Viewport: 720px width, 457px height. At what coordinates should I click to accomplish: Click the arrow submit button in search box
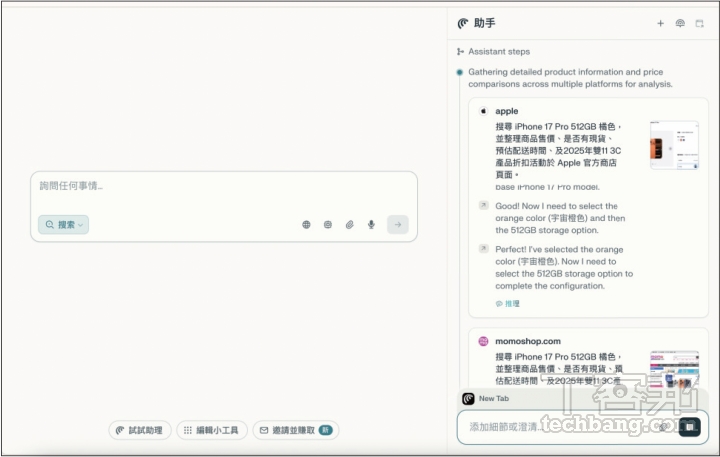point(398,225)
